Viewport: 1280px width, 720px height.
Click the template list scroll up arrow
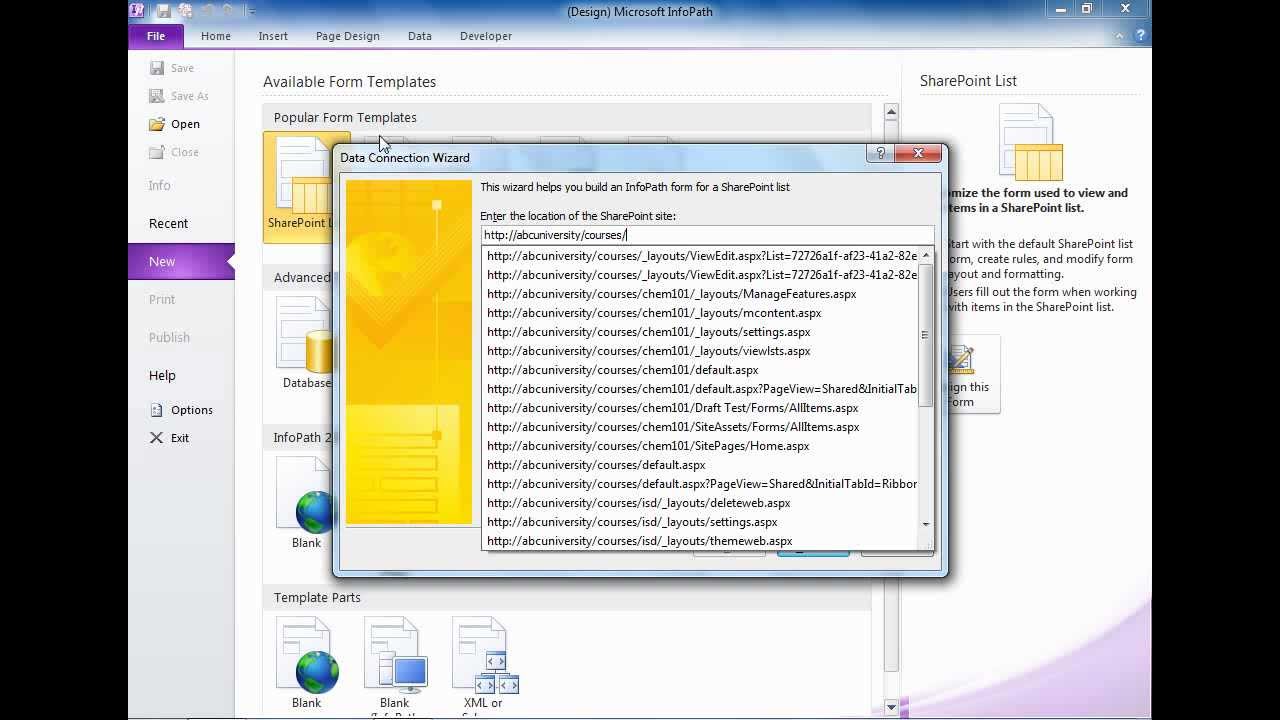892,112
